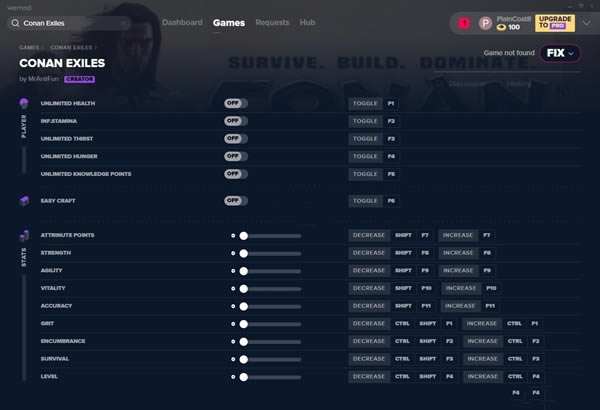Expand the FIX dropdown
Screen dimensions: 600x410
click(x=560, y=53)
